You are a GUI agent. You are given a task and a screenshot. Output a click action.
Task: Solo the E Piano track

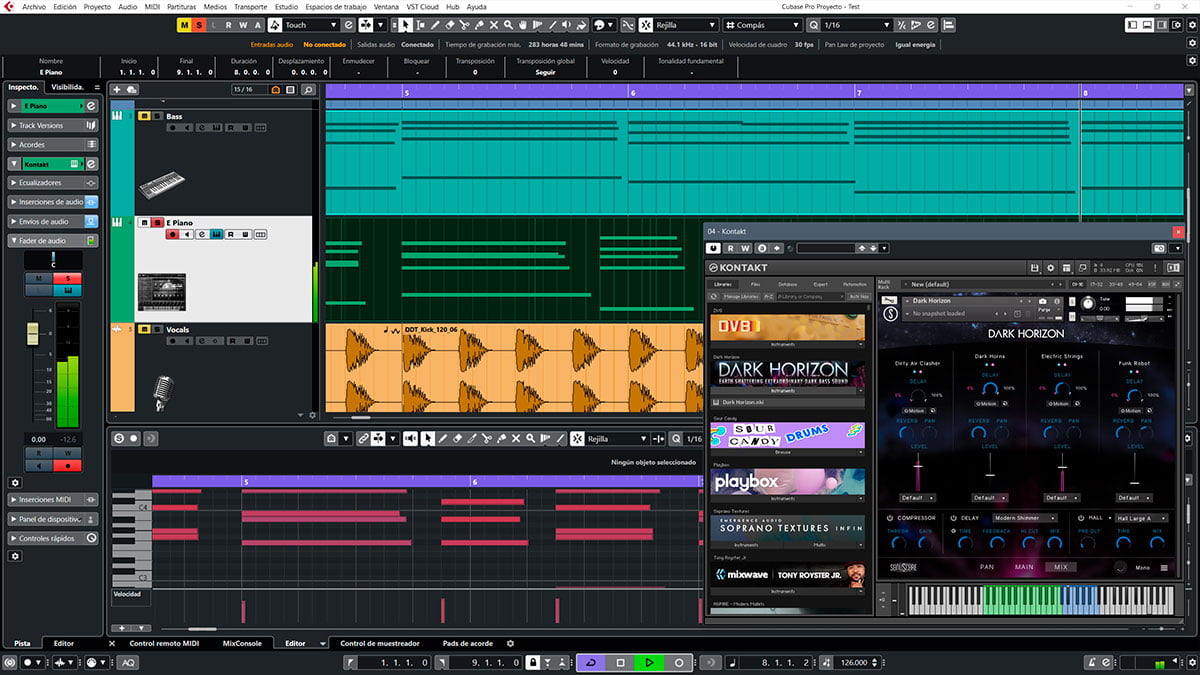tap(157, 222)
